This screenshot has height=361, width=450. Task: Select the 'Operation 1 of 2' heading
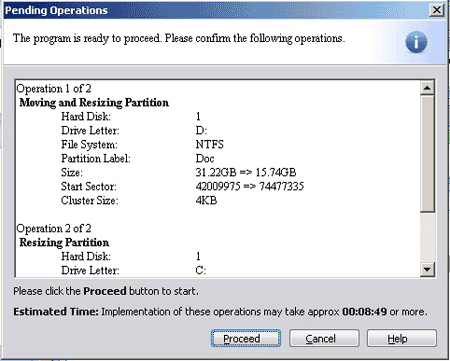pyautogui.click(x=54, y=89)
